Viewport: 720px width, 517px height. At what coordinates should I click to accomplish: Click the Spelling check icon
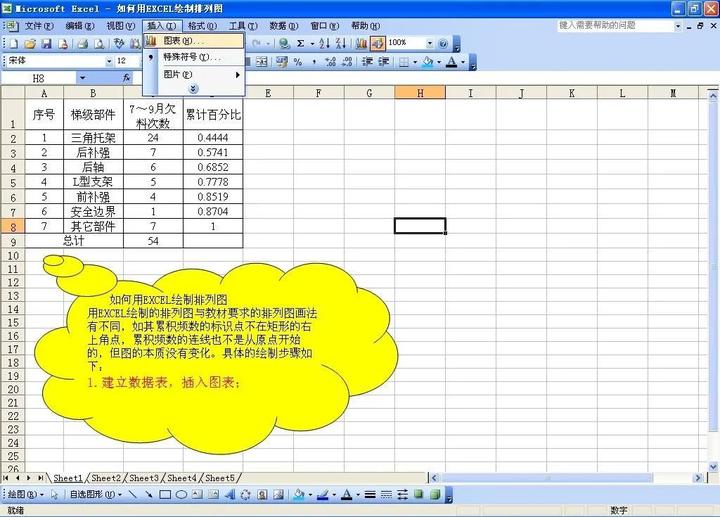tap(119, 44)
